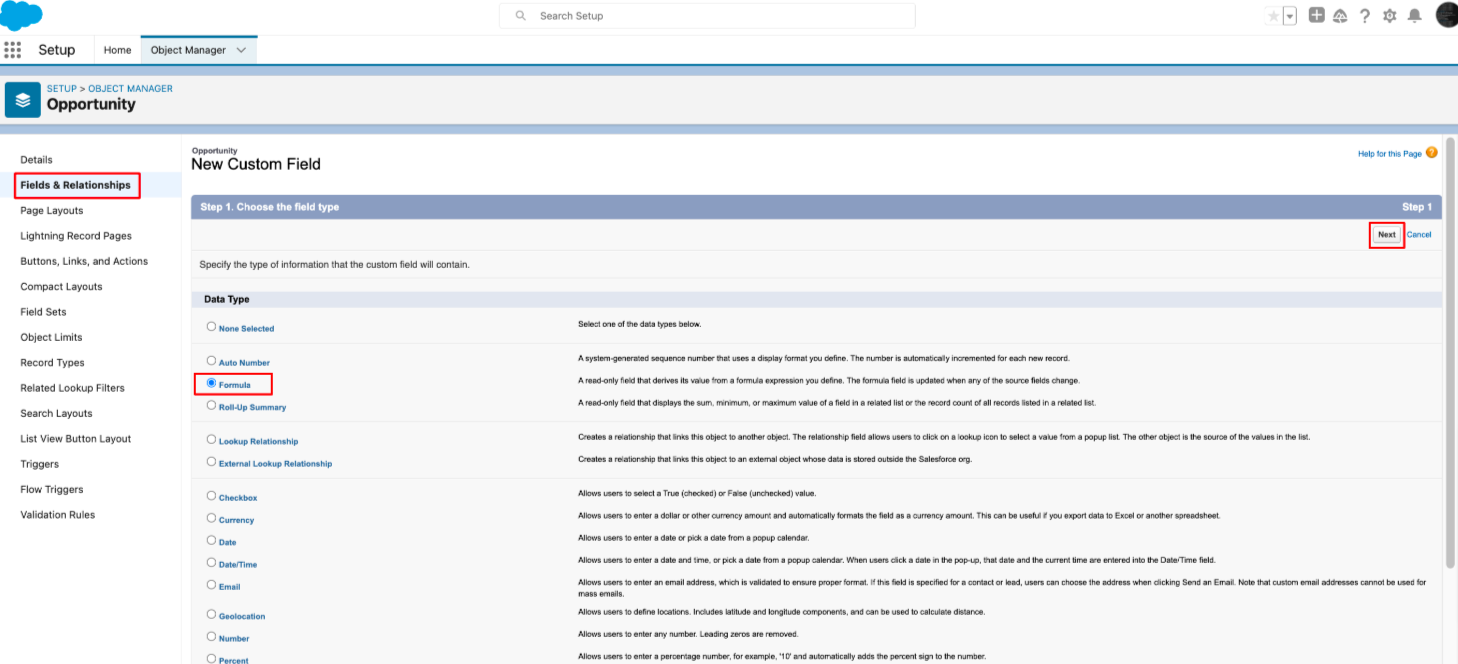Open Buttons, Links, and Actions

pos(84,261)
